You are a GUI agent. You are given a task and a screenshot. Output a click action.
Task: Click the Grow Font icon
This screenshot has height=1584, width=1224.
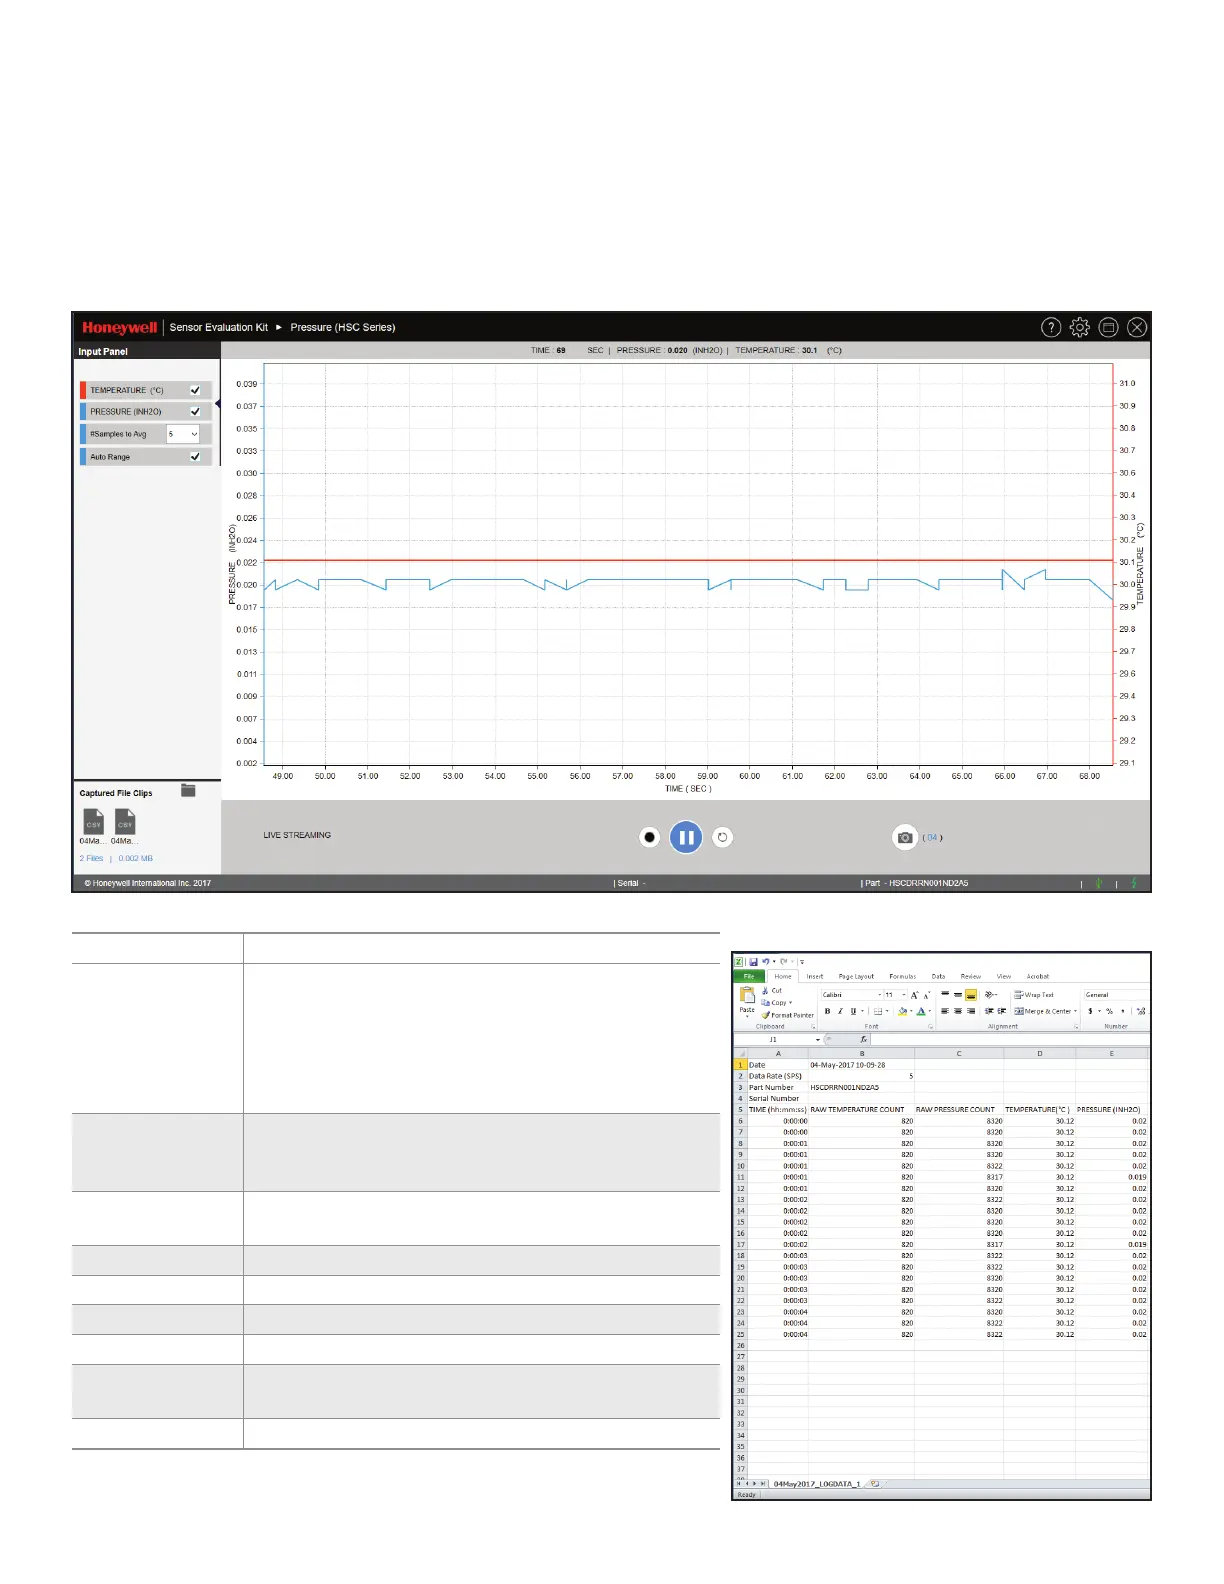[x=915, y=995]
